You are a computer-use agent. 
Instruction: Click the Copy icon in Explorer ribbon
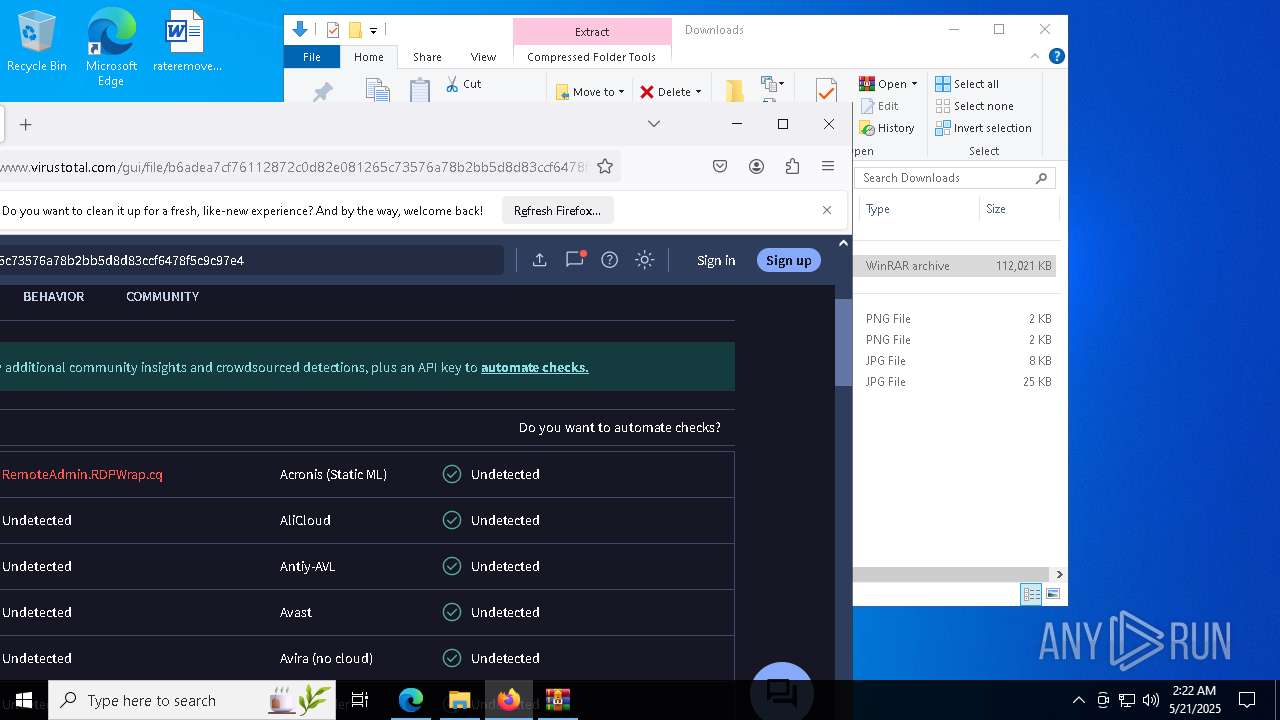pyautogui.click(x=377, y=89)
